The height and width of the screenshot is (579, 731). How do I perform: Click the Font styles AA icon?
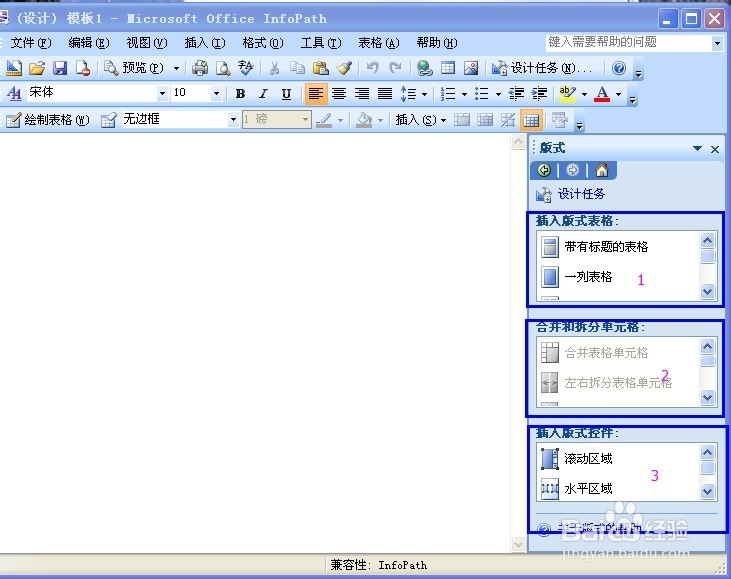point(14,94)
